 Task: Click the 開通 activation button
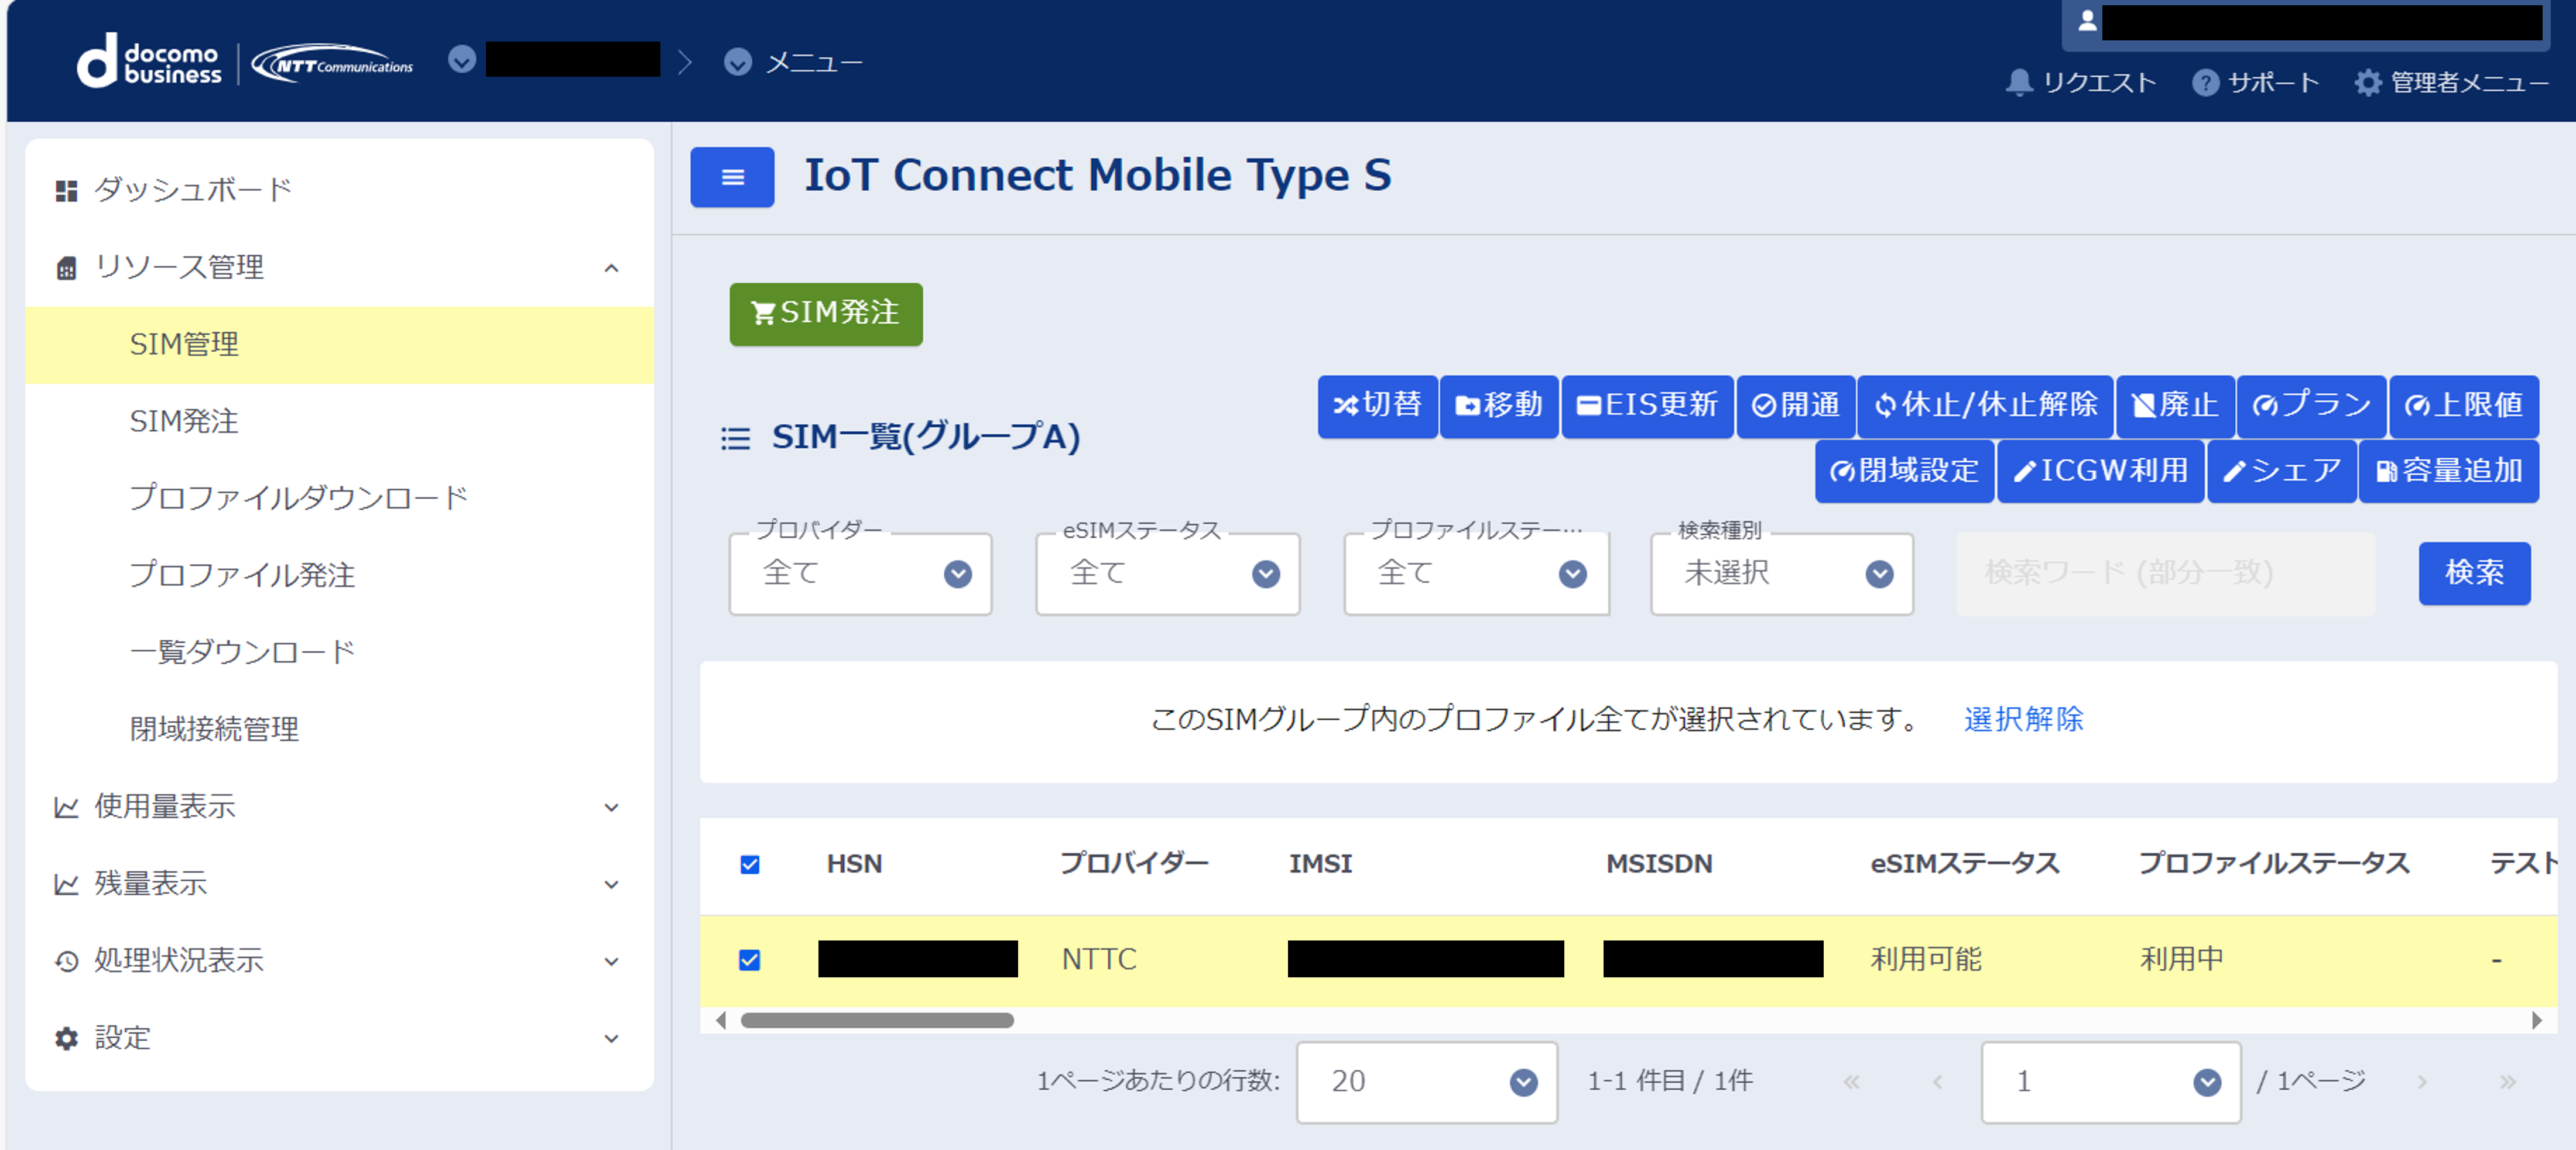coord(1795,405)
